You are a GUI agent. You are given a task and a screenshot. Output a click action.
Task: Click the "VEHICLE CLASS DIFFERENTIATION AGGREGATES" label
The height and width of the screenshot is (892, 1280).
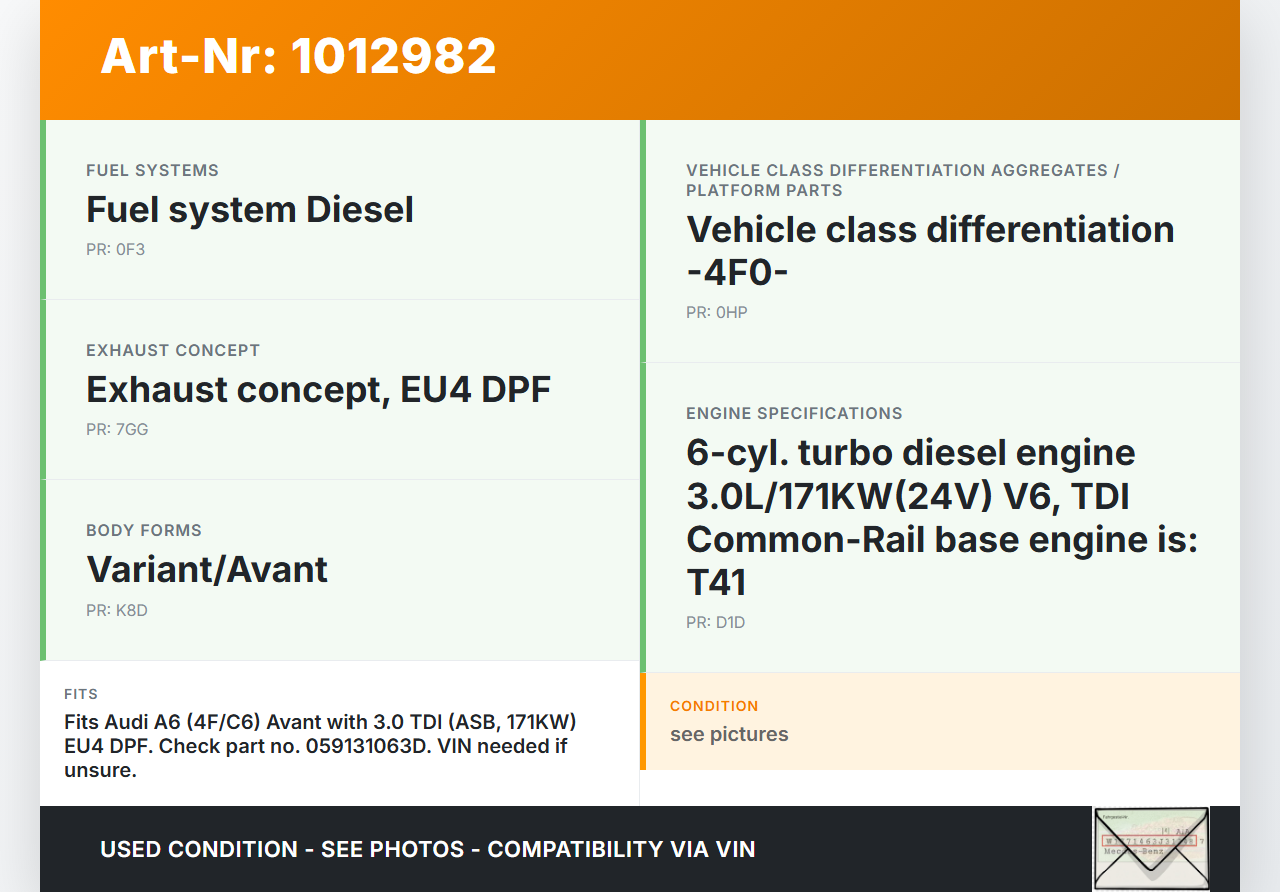tap(903, 180)
